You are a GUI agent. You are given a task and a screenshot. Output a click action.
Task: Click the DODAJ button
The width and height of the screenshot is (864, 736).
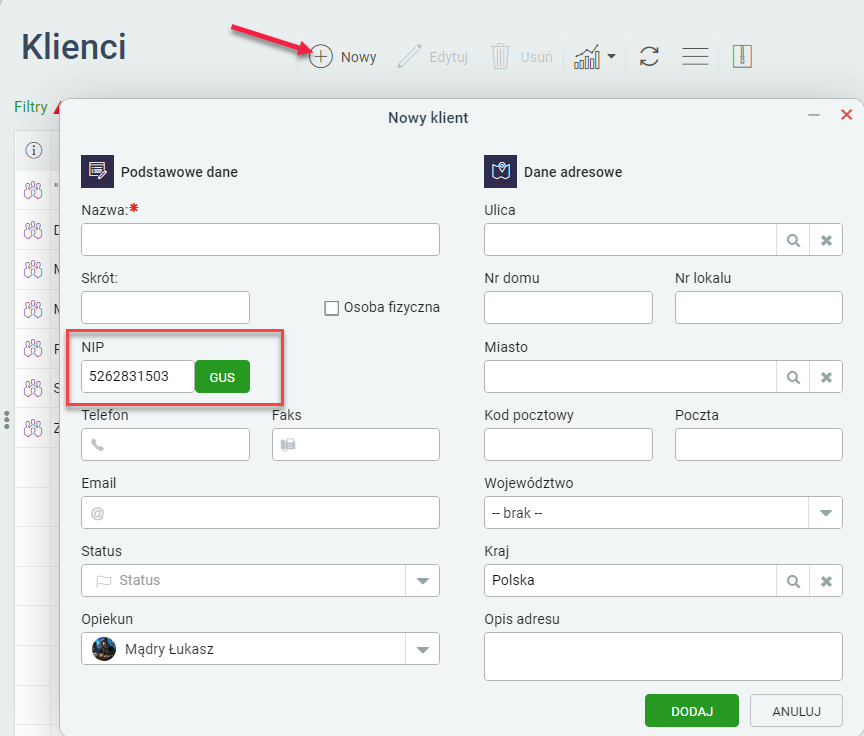[x=692, y=711]
